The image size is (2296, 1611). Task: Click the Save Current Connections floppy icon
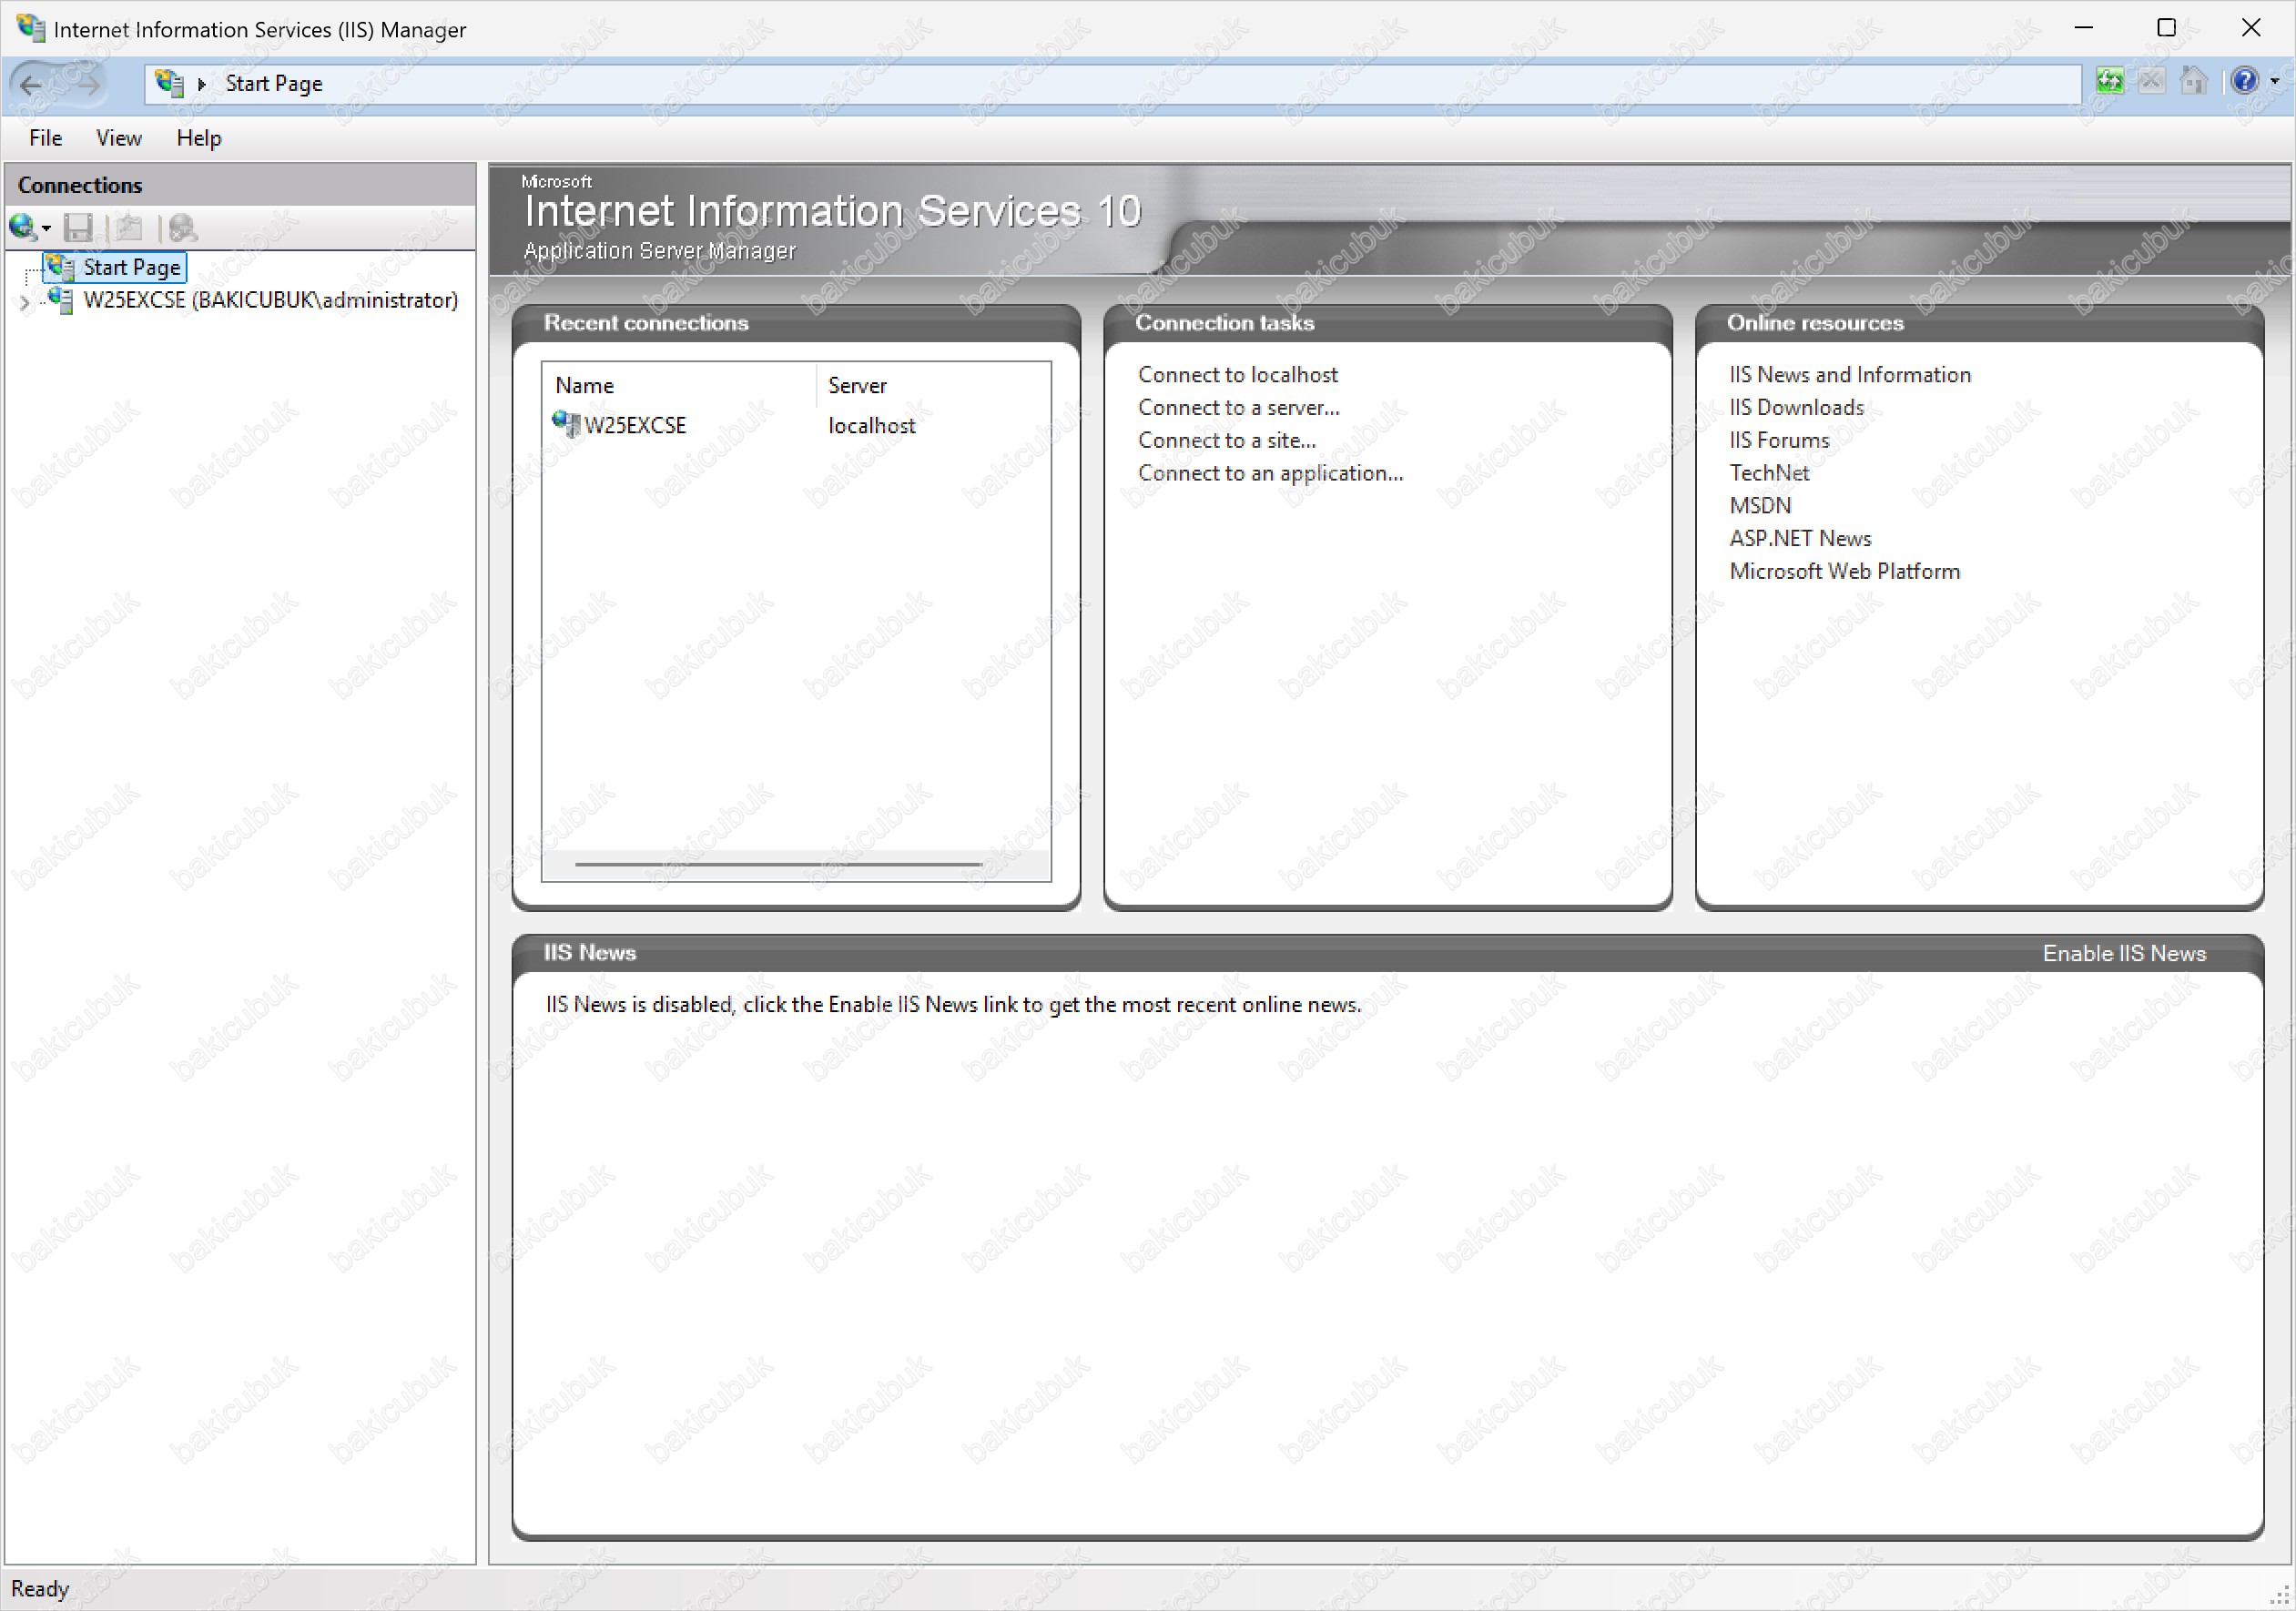click(78, 228)
